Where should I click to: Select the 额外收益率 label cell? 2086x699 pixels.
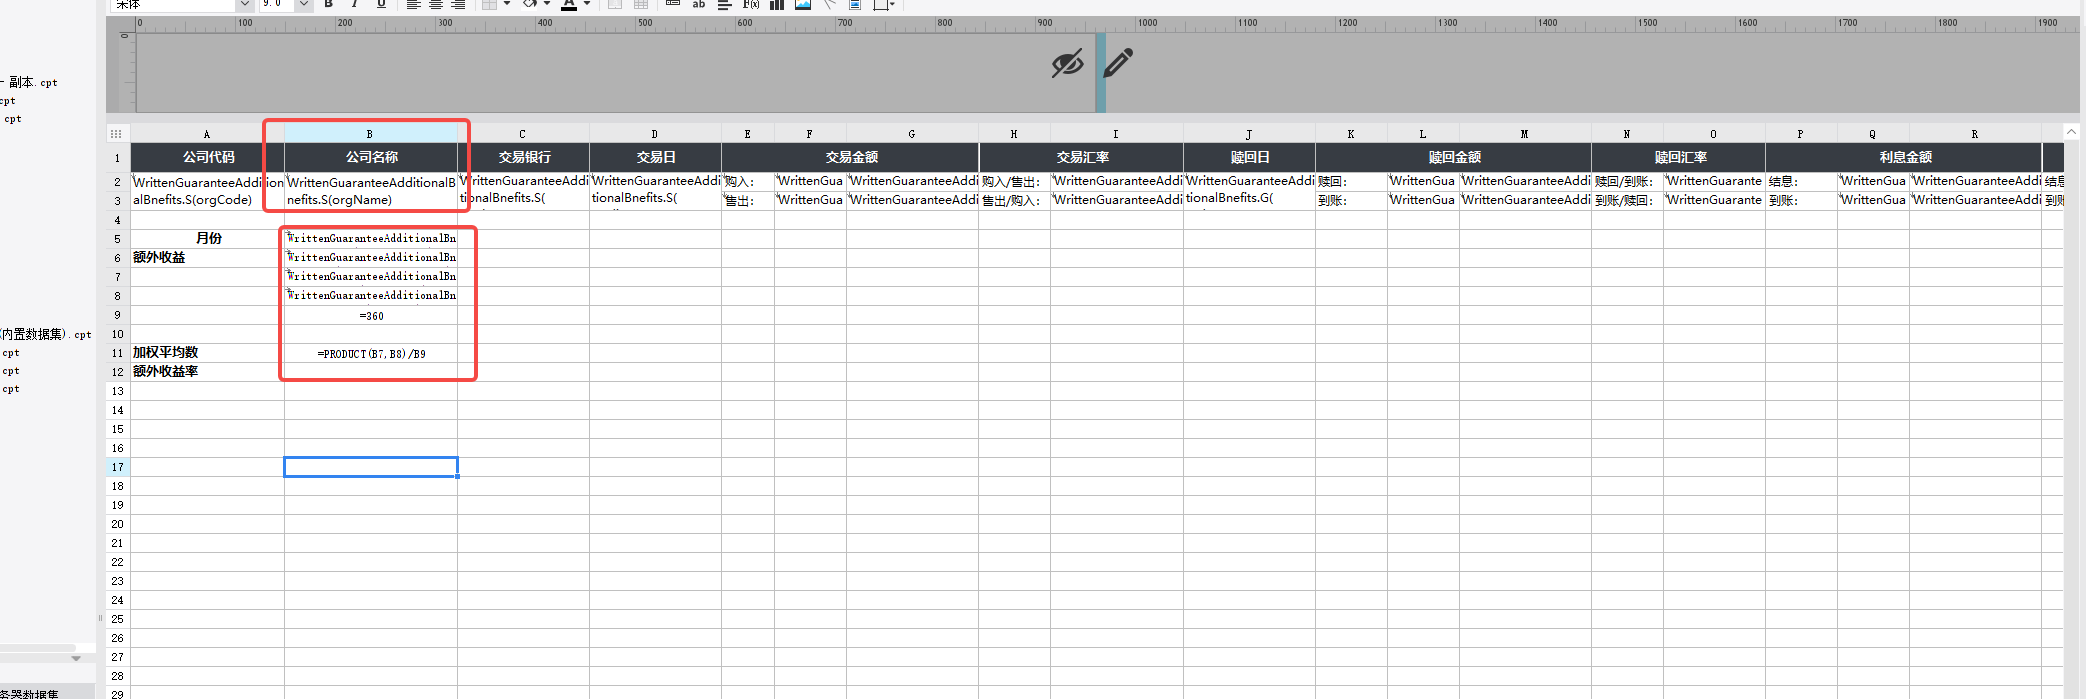pyautogui.click(x=208, y=372)
